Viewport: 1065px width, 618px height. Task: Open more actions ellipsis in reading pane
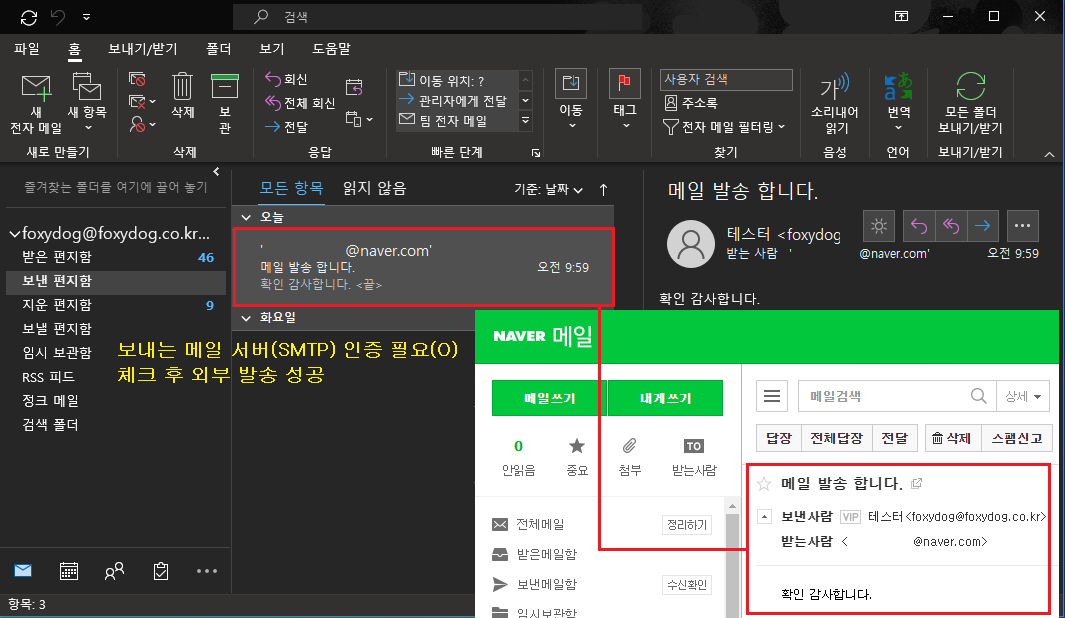(x=1022, y=226)
